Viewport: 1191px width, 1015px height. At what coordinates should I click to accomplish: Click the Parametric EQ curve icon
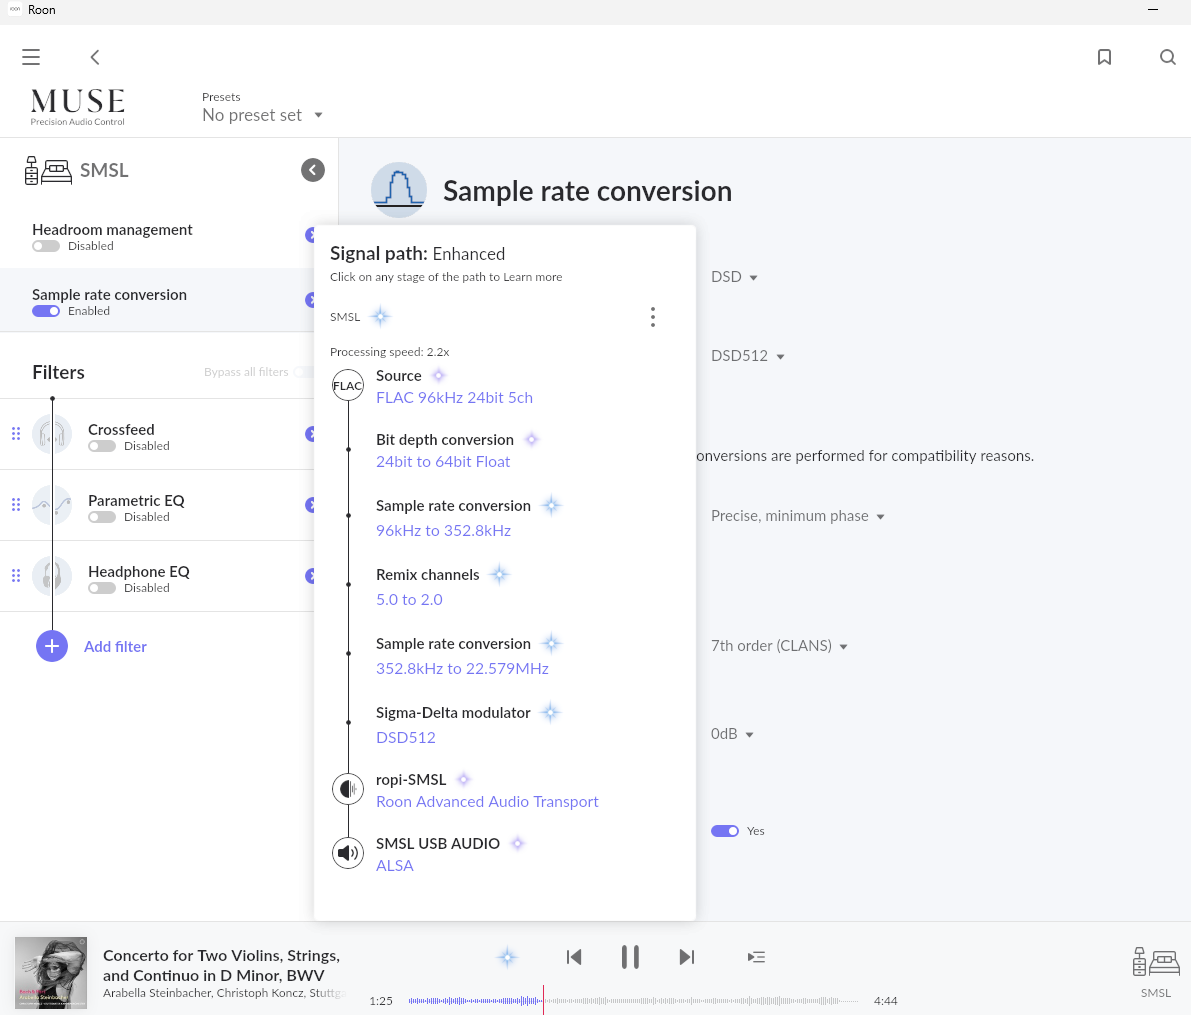click(x=52, y=505)
